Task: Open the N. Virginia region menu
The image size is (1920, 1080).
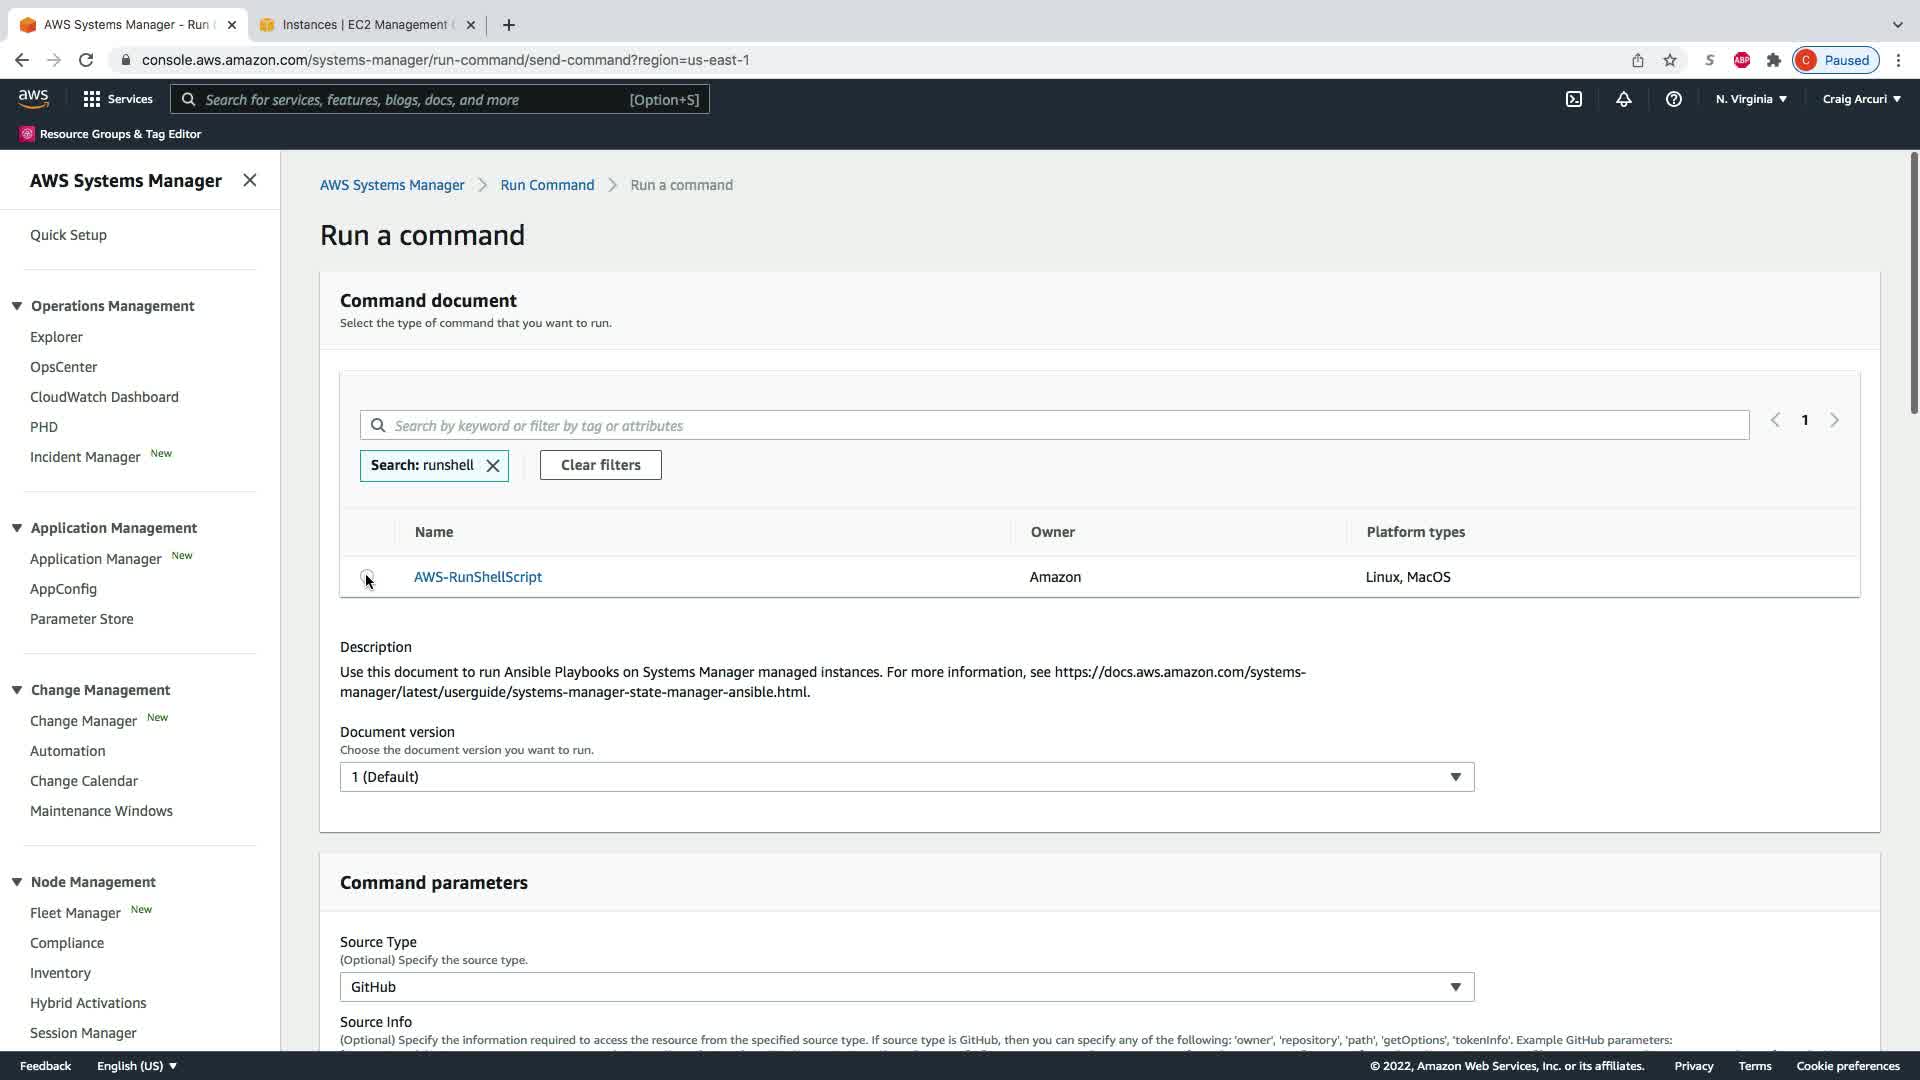Action: [x=1751, y=99]
